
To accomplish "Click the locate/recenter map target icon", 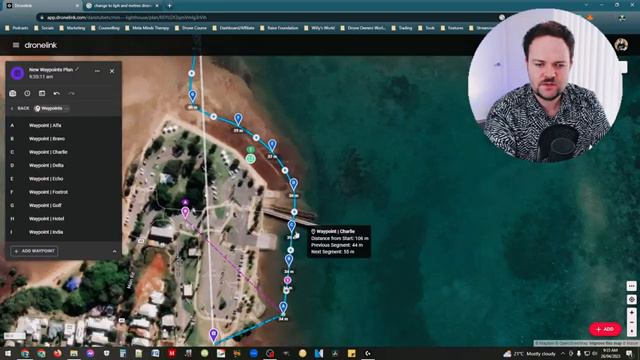I will click(631, 300).
